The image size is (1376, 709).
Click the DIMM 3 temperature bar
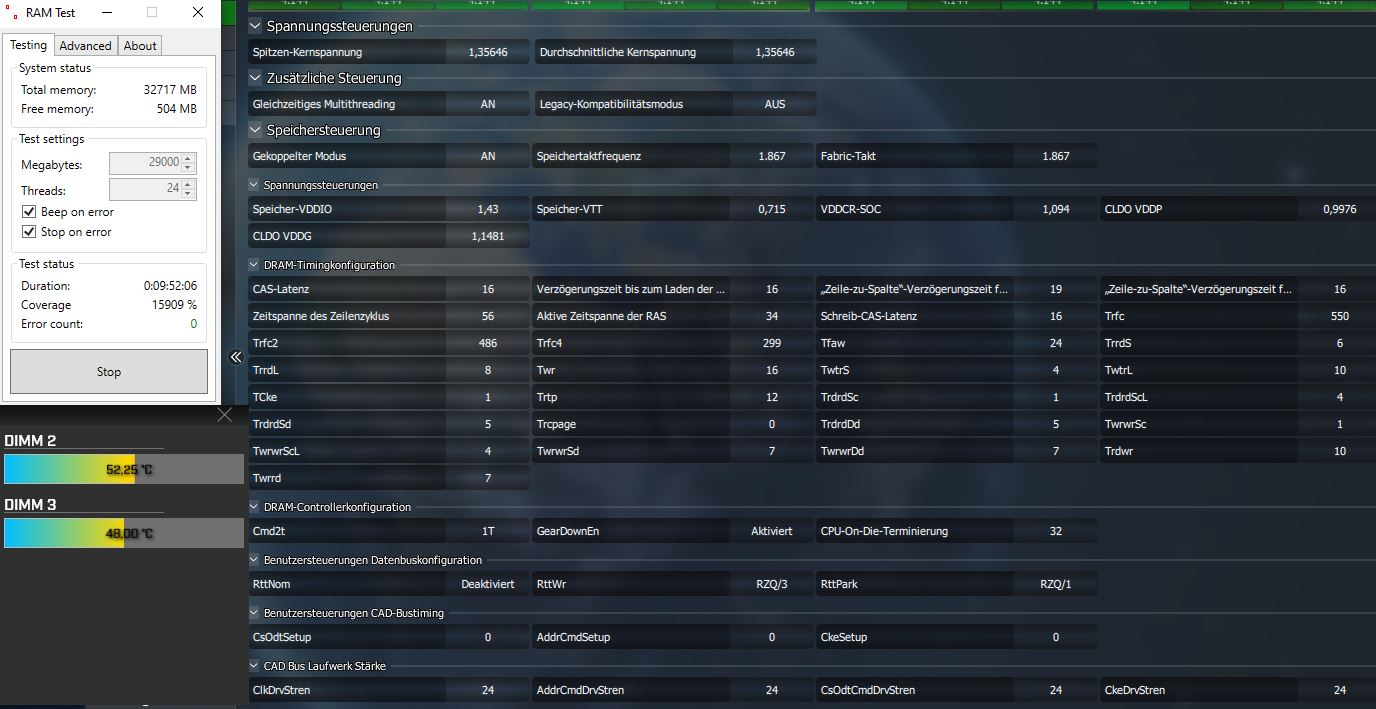124,533
